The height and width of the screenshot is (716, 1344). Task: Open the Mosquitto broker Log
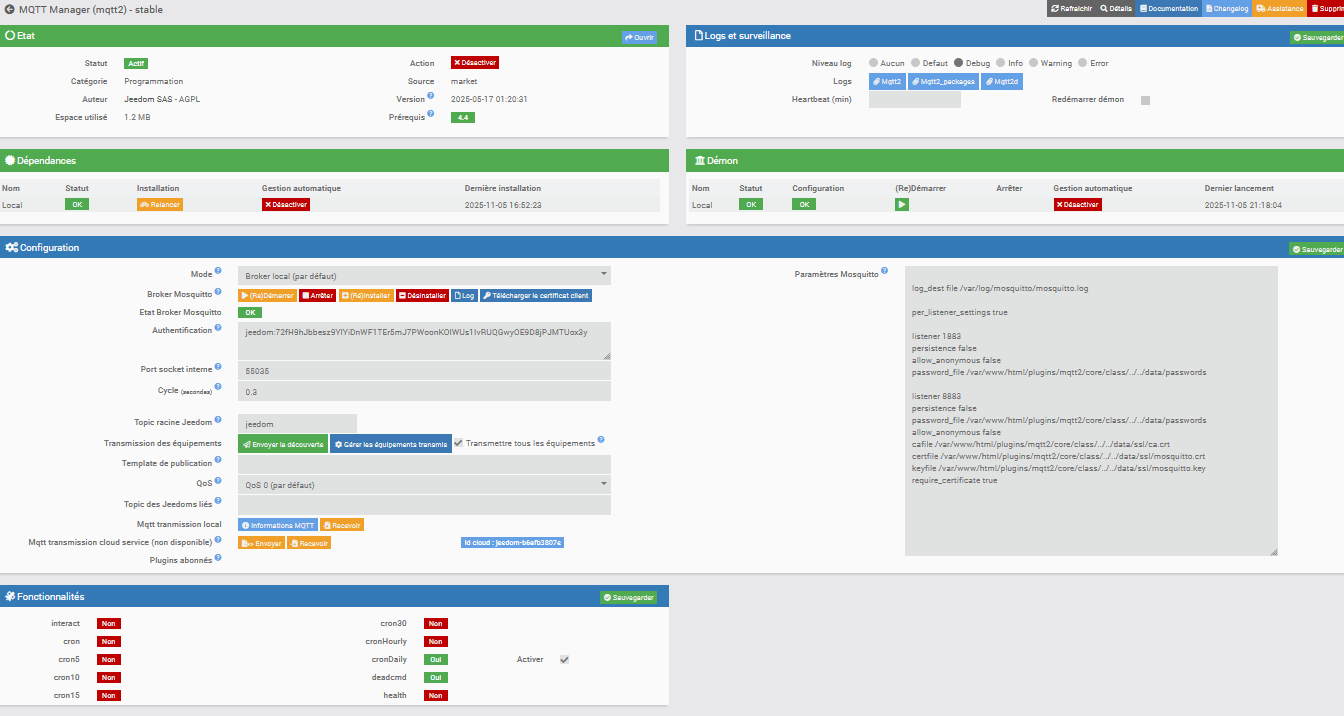point(464,296)
